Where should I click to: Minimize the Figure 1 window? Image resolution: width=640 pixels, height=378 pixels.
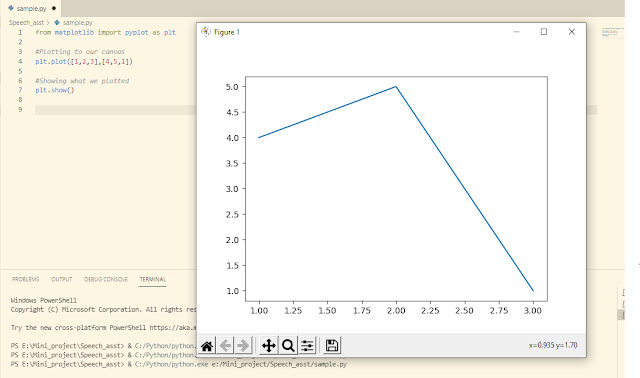tap(516, 32)
